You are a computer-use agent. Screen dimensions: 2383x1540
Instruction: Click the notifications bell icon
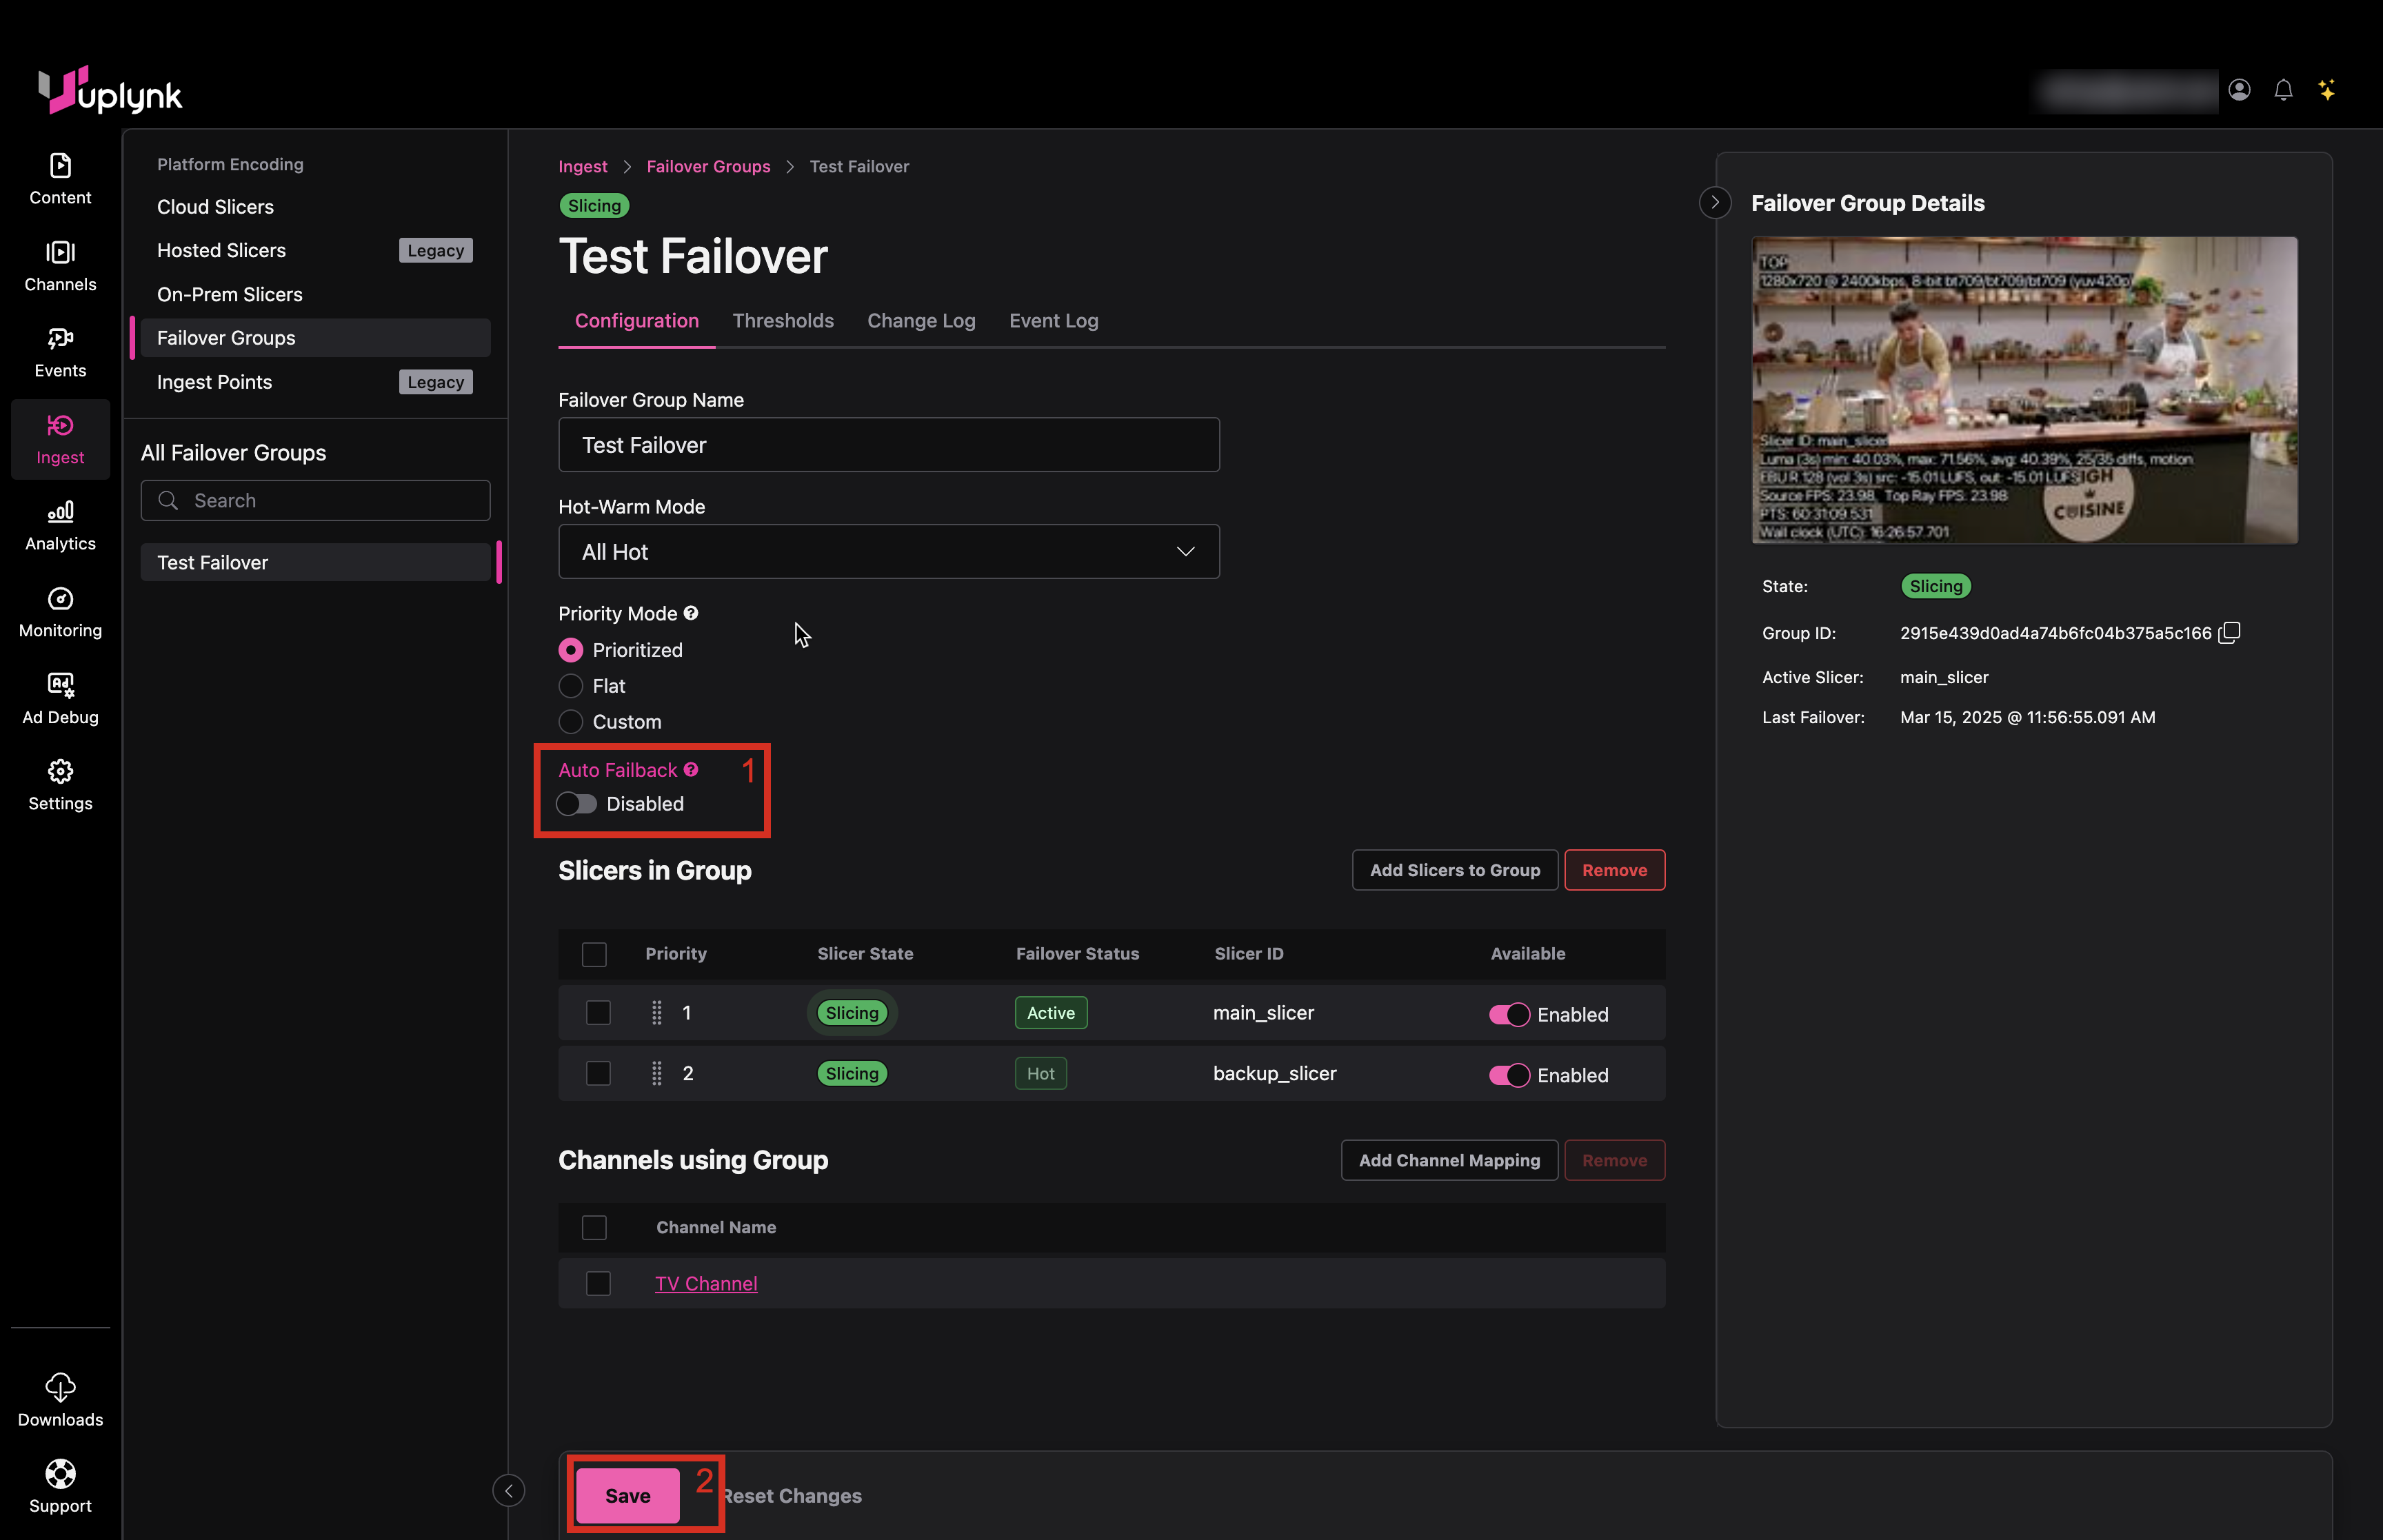coord(2283,91)
